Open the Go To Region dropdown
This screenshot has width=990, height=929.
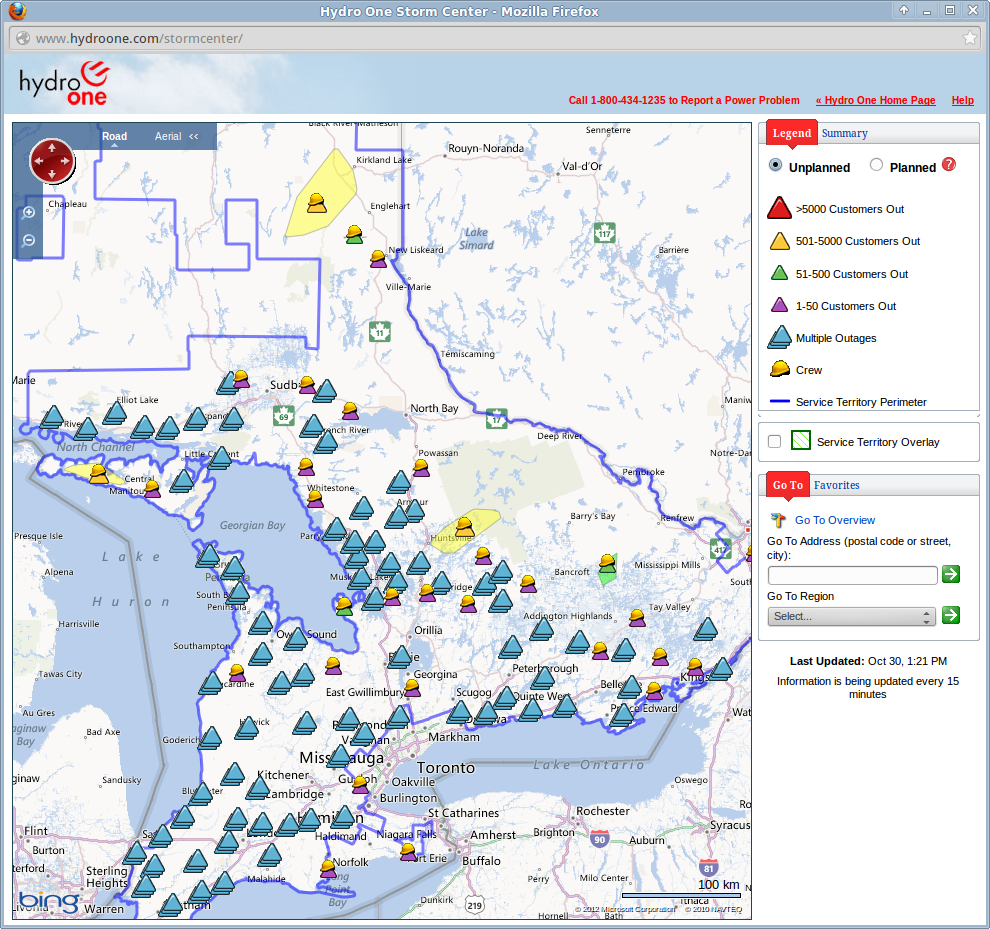851,616
